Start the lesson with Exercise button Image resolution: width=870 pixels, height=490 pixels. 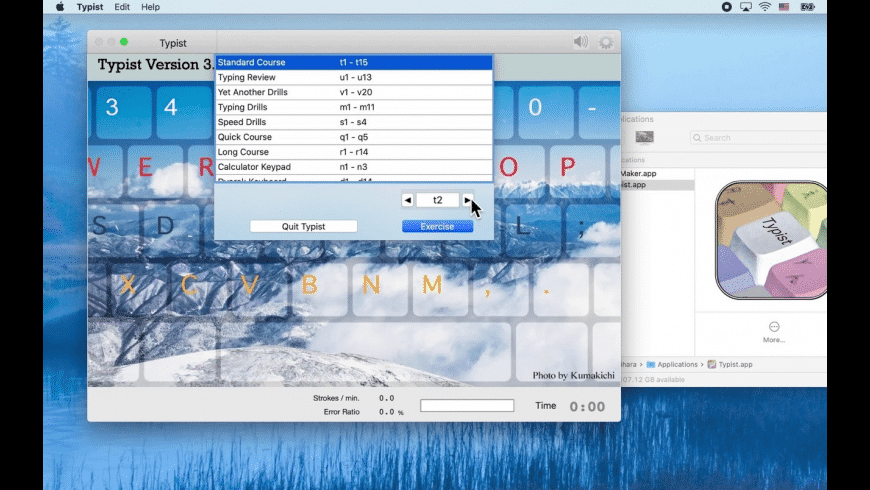point(437,226)
